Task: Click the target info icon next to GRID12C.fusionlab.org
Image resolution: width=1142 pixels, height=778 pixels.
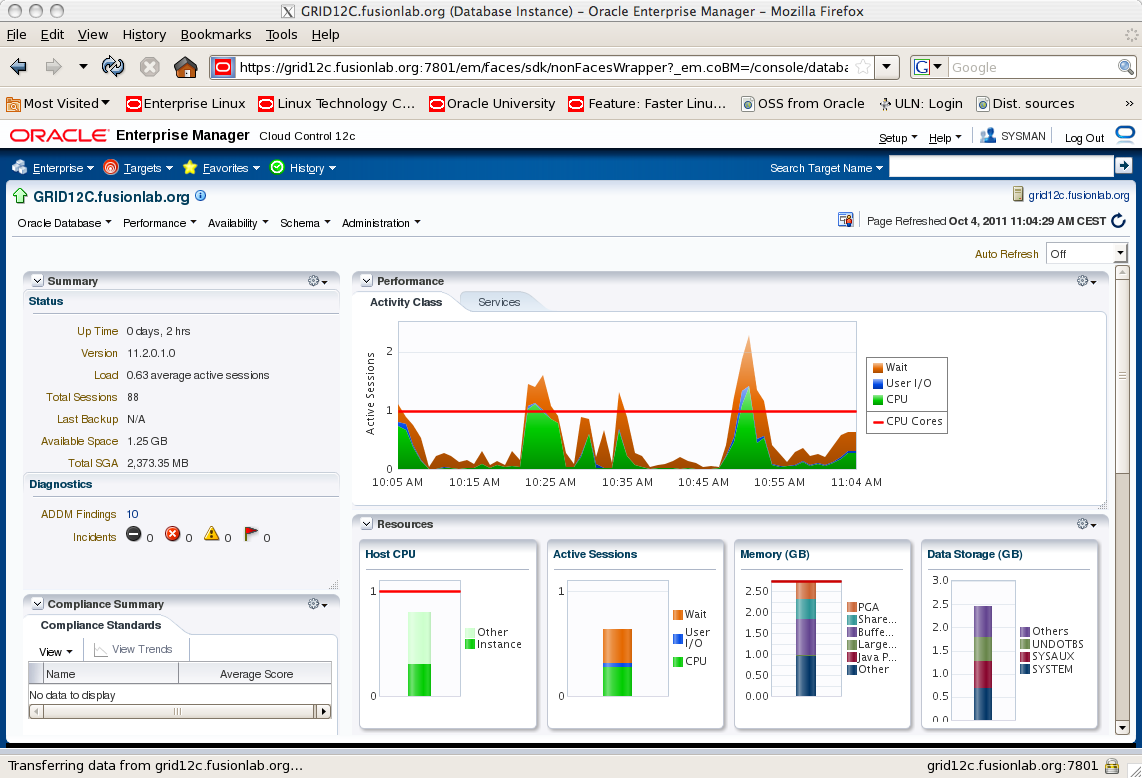Action: click(x=201, y=196)
